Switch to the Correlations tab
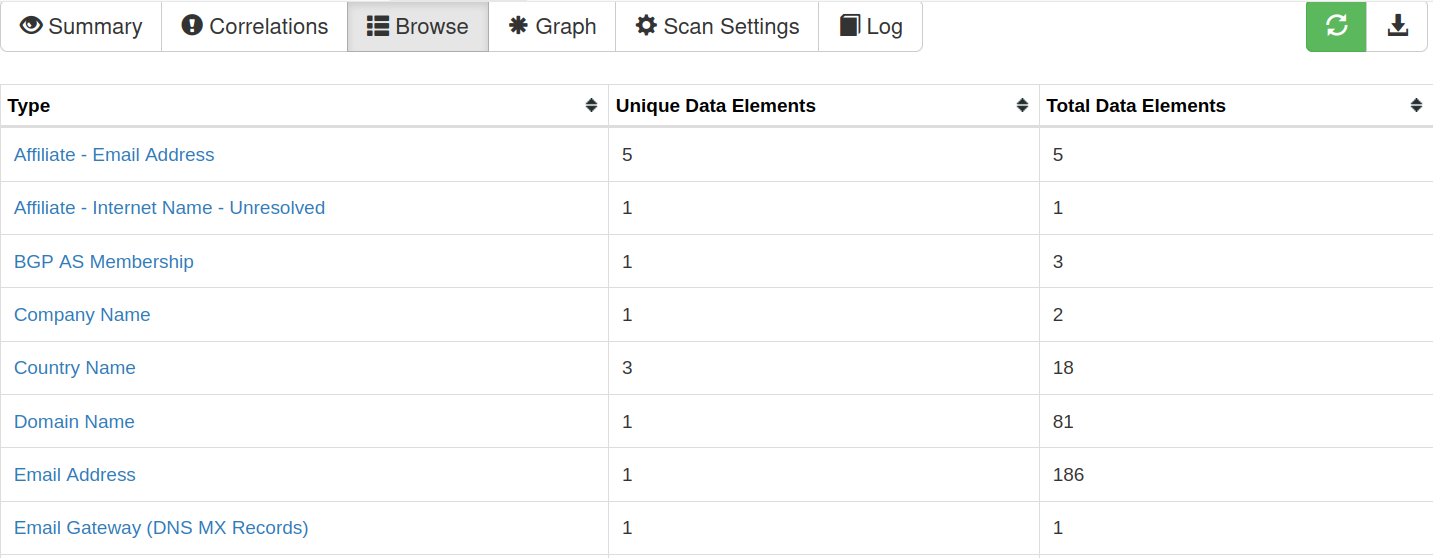Image resolution: width=1433 pixels, height=558 pixels. point(254,26)
